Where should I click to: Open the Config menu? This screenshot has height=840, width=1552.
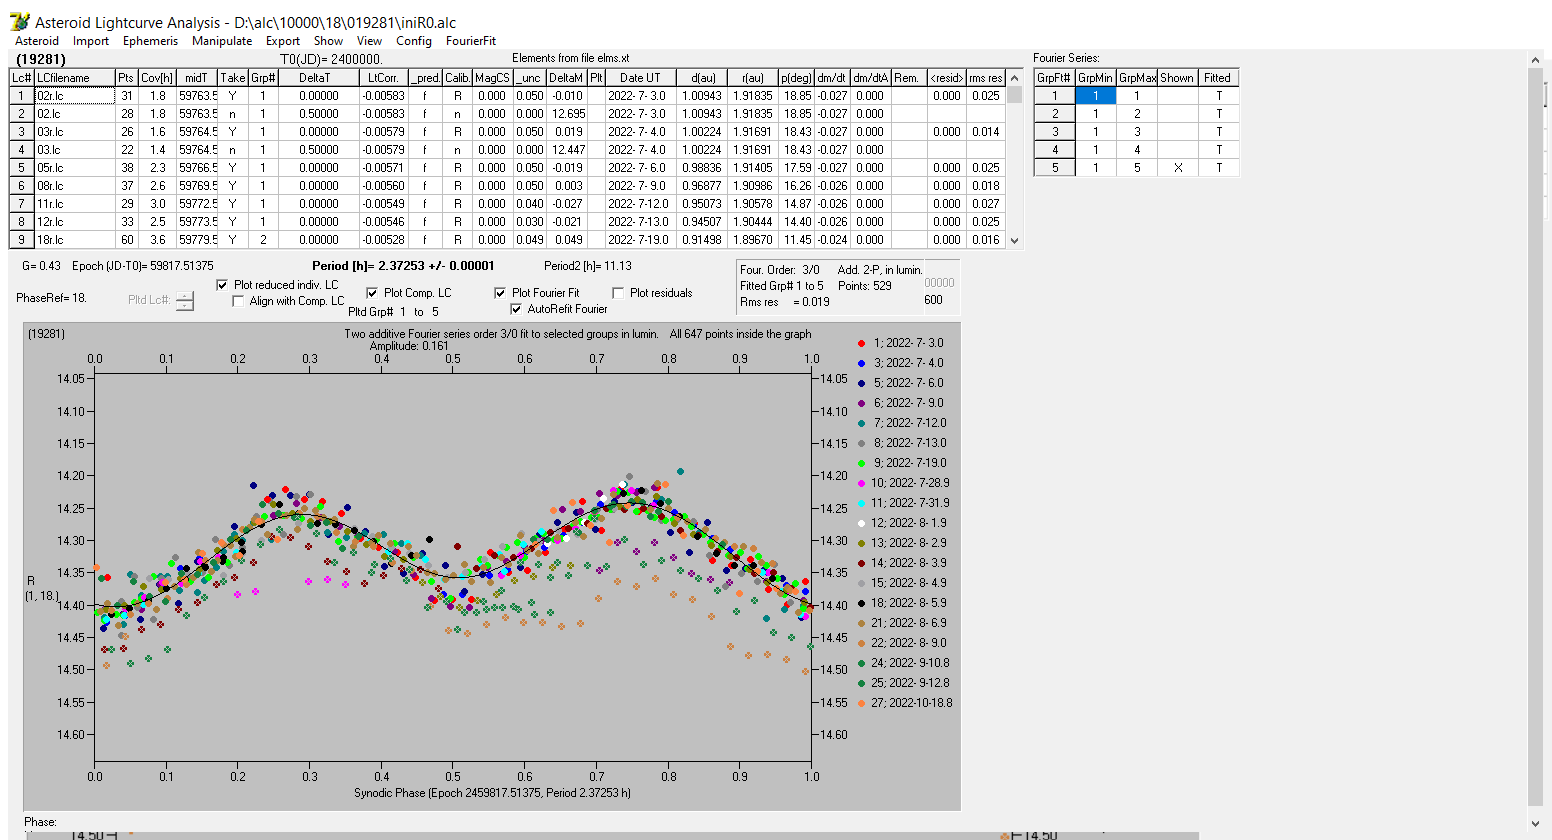coord(414,41)
